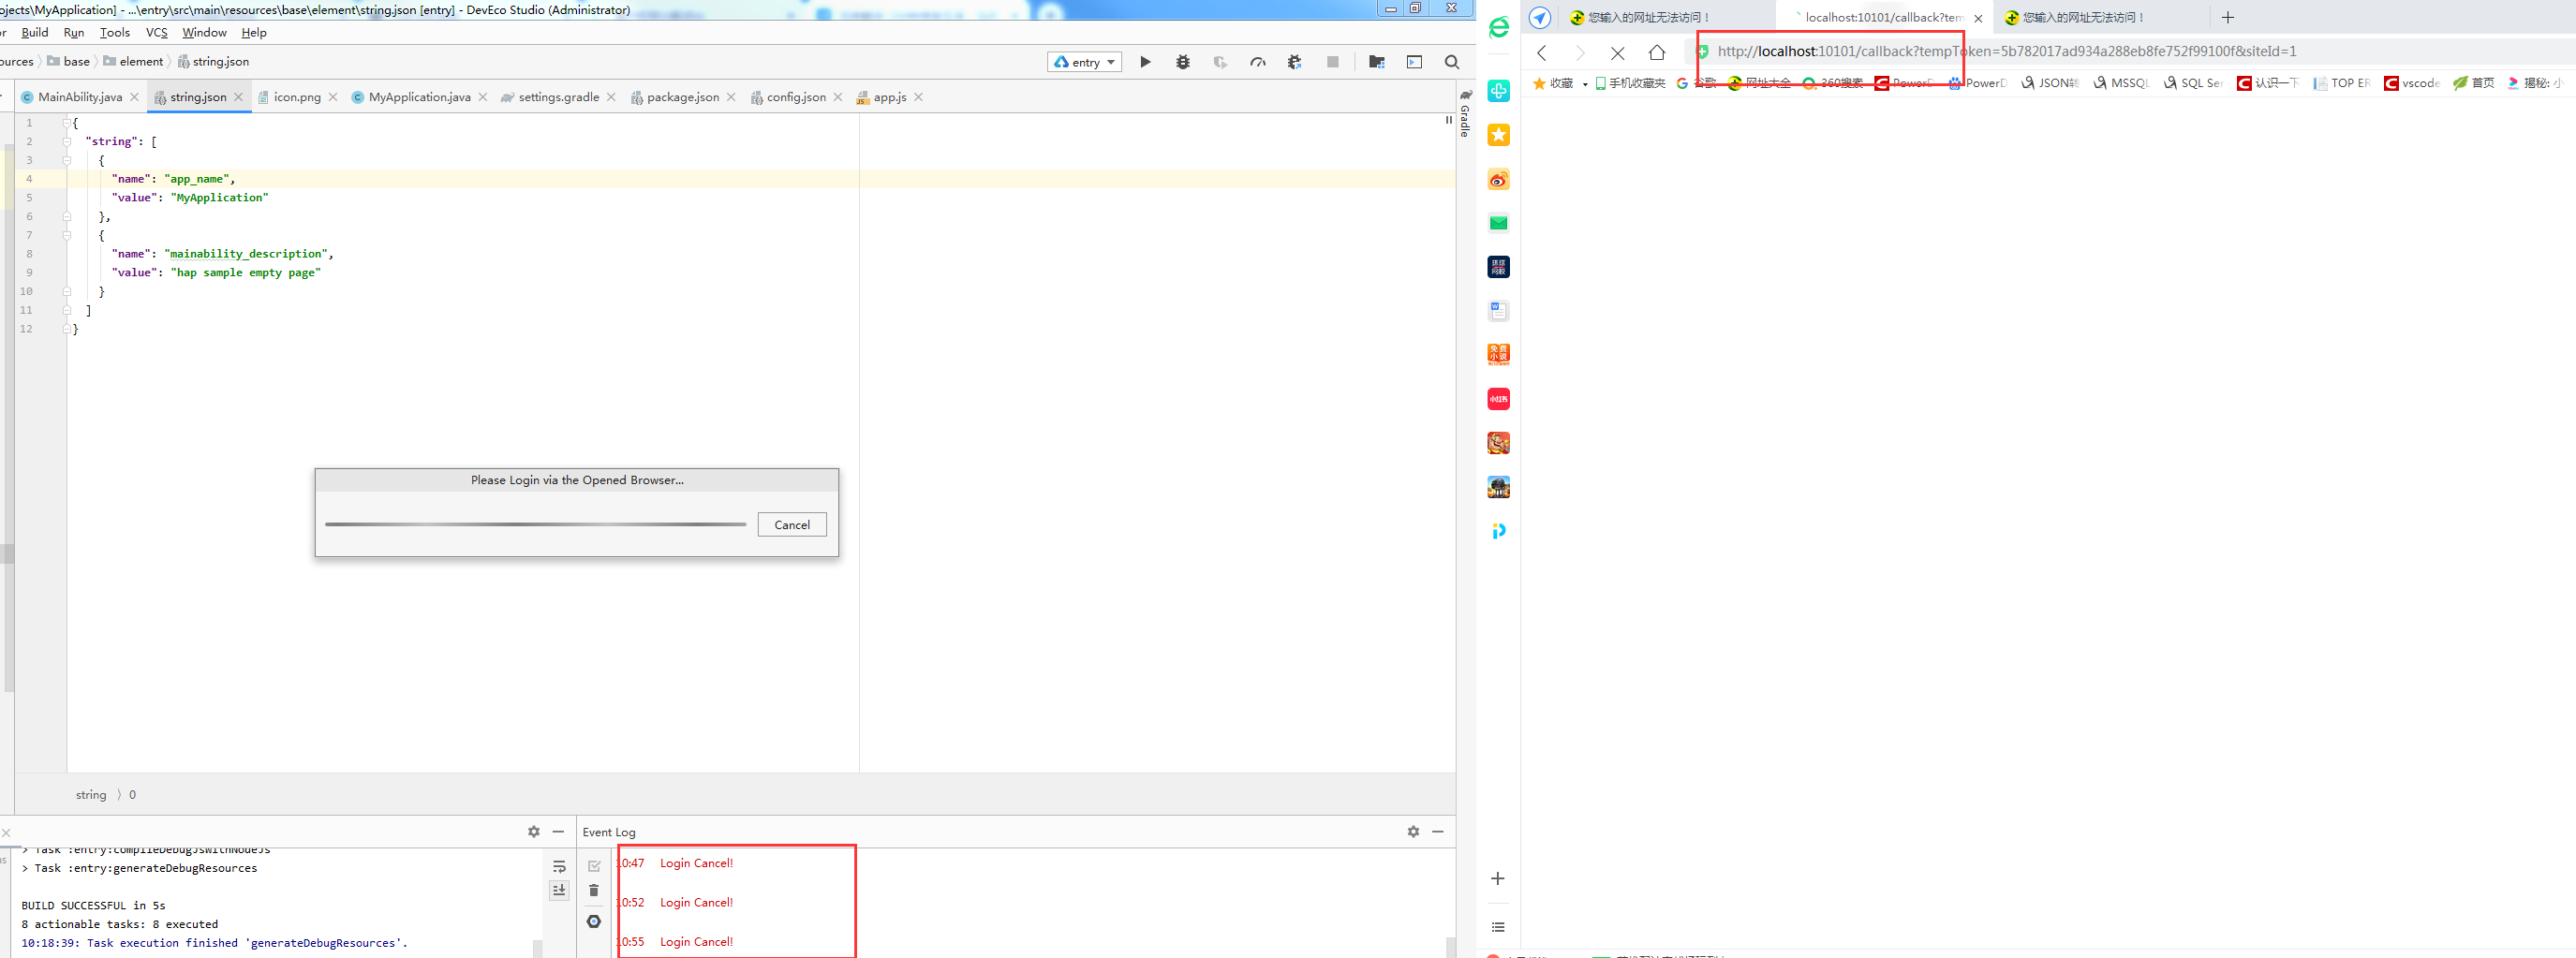Switch to MainAbility.java tab
The height and width of the screenshot is (958, 2576).
[x=79, y=97]
